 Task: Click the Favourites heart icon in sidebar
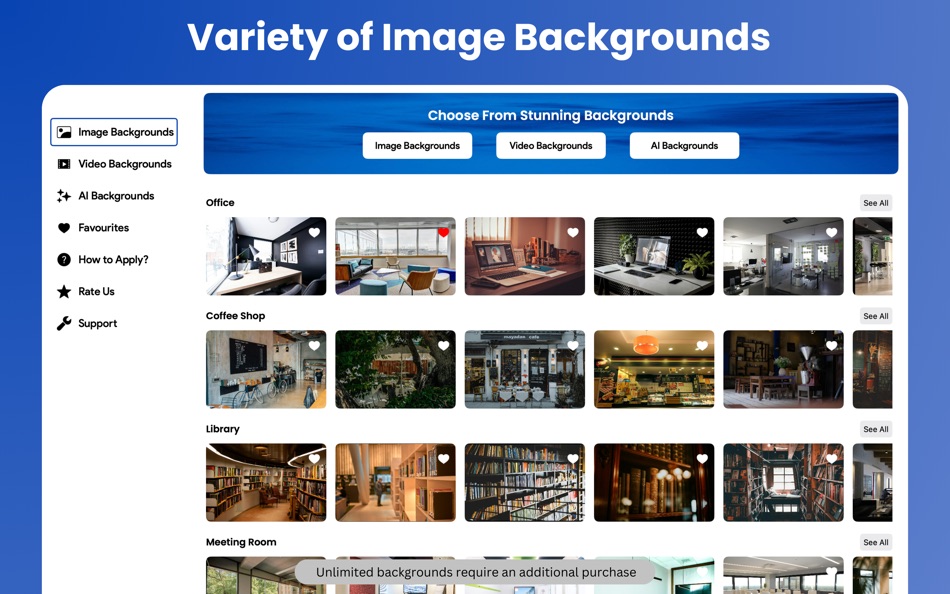64,228
